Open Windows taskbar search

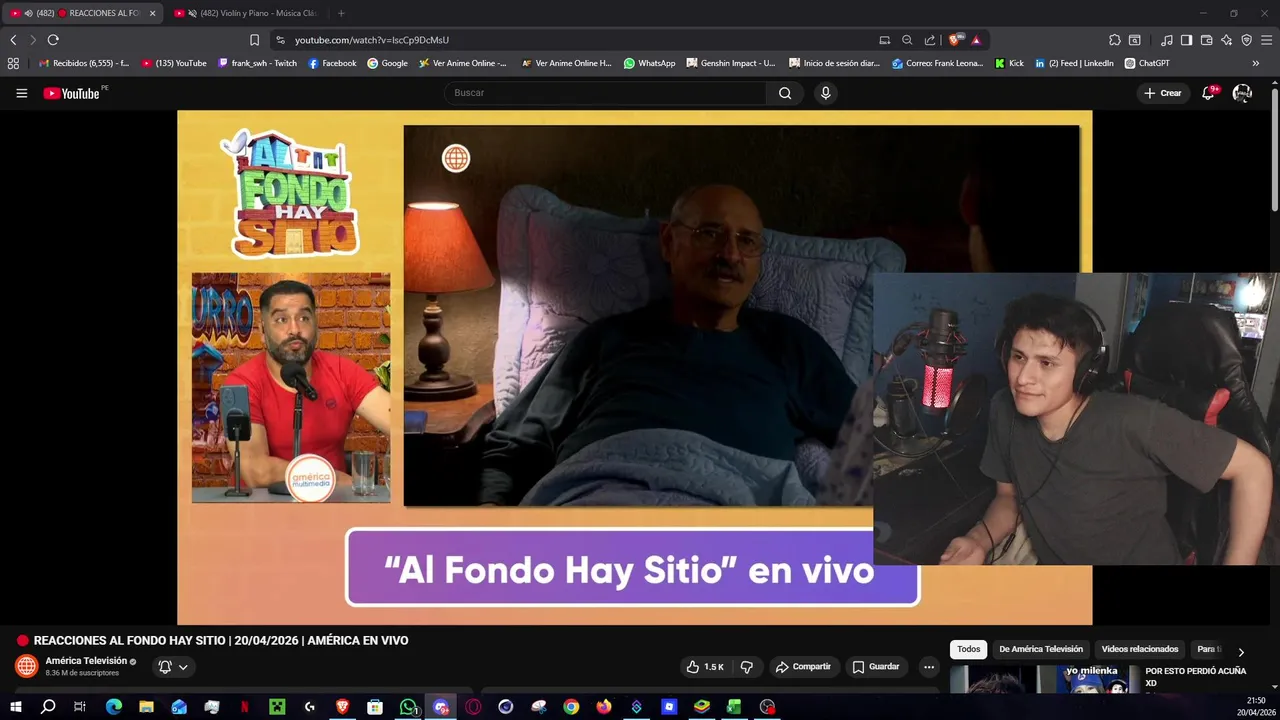pos(48,707)
